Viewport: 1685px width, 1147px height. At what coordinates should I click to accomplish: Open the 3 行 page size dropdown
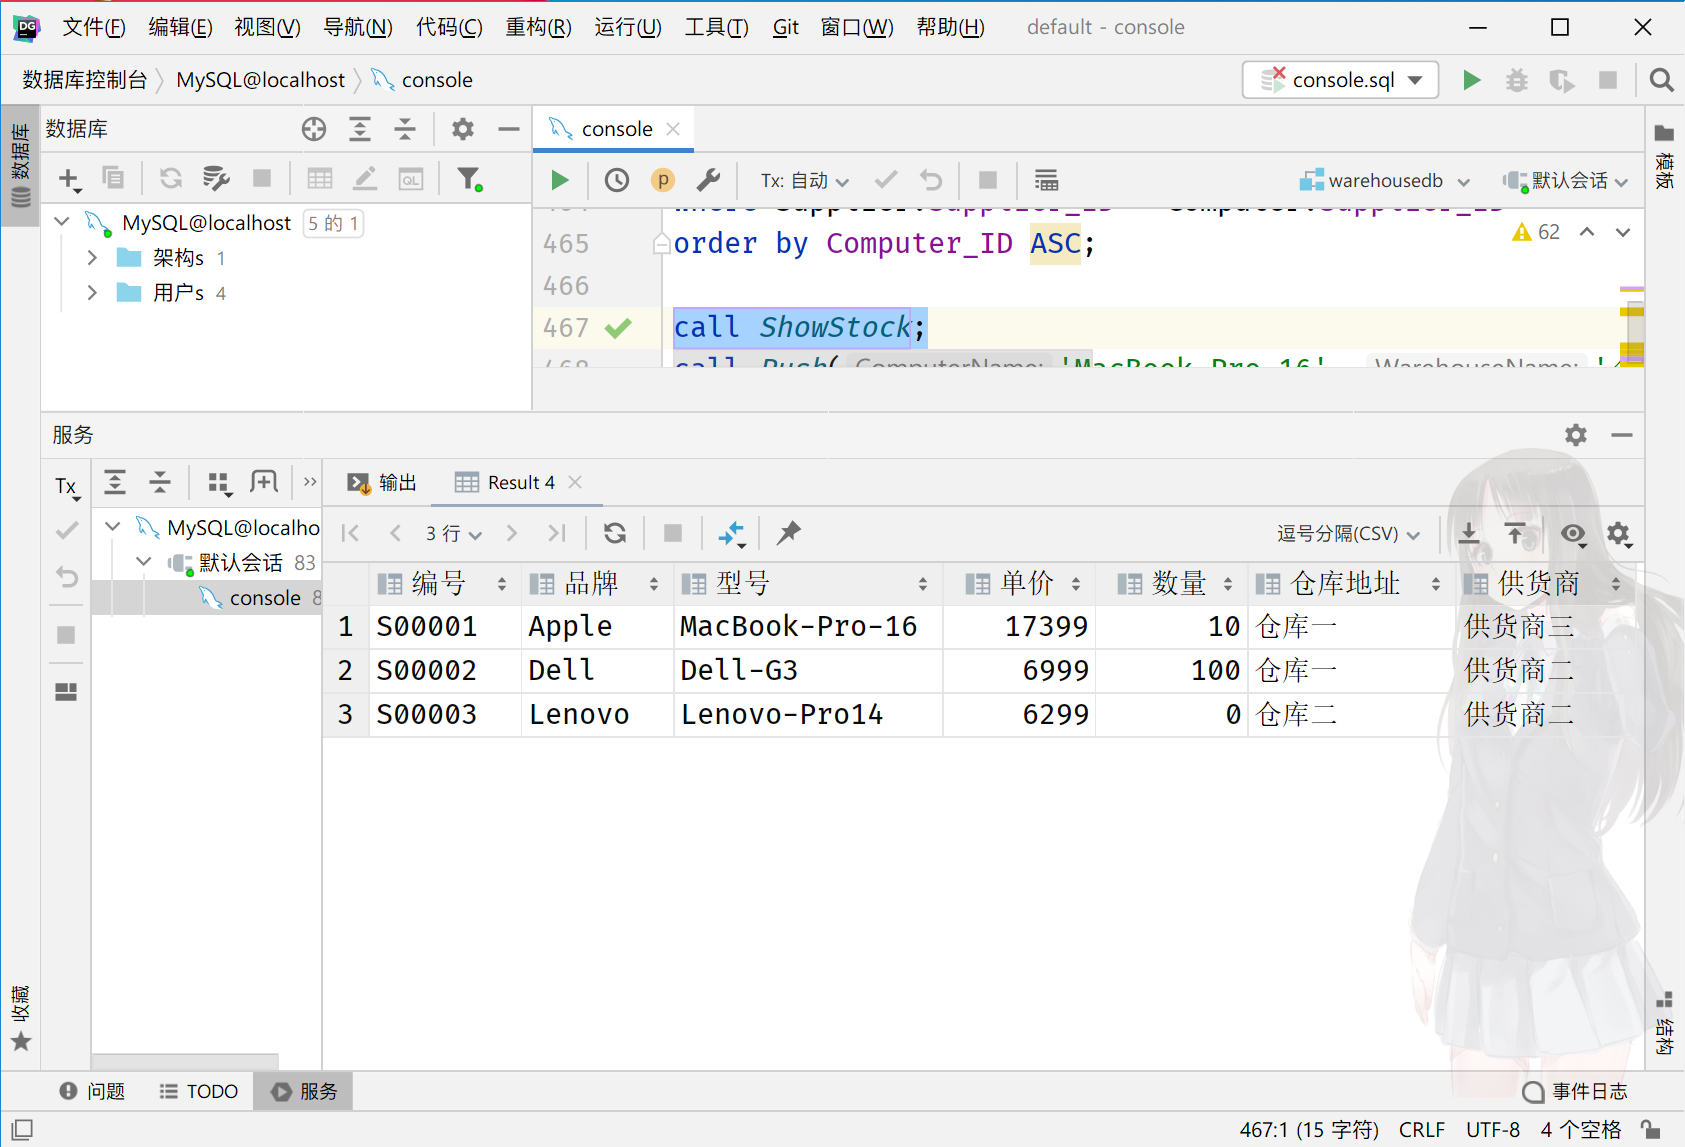[x=453, y=534]
